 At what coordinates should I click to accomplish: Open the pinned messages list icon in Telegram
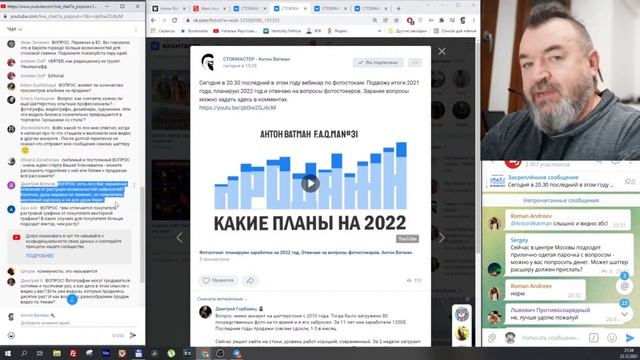[x=629, y=181]
